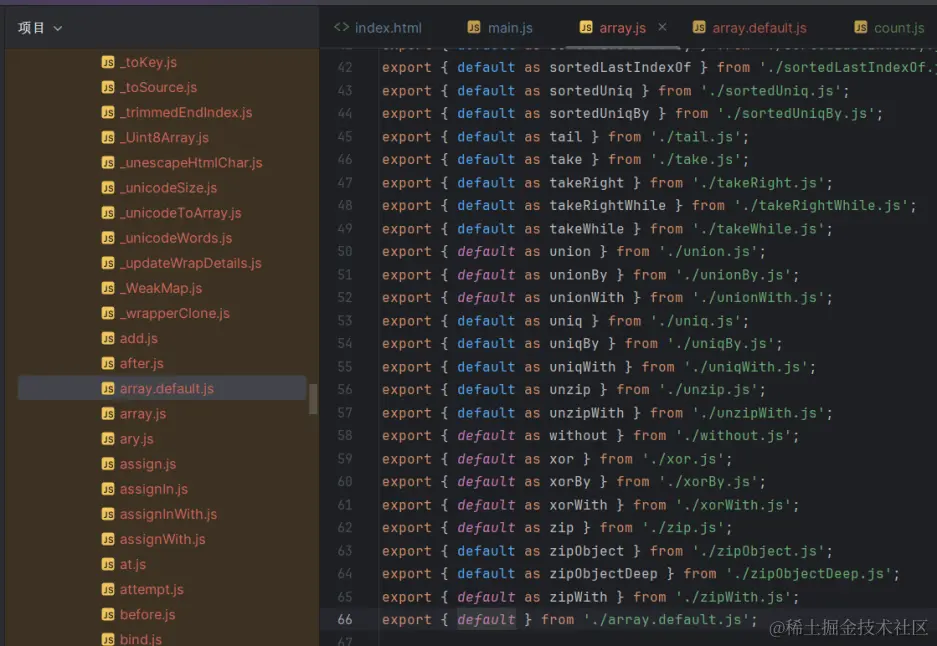Click the JS icon beside _trimmedEndIndex.js
The width and height of the screenshot is (937, 646).
(108, 112)
